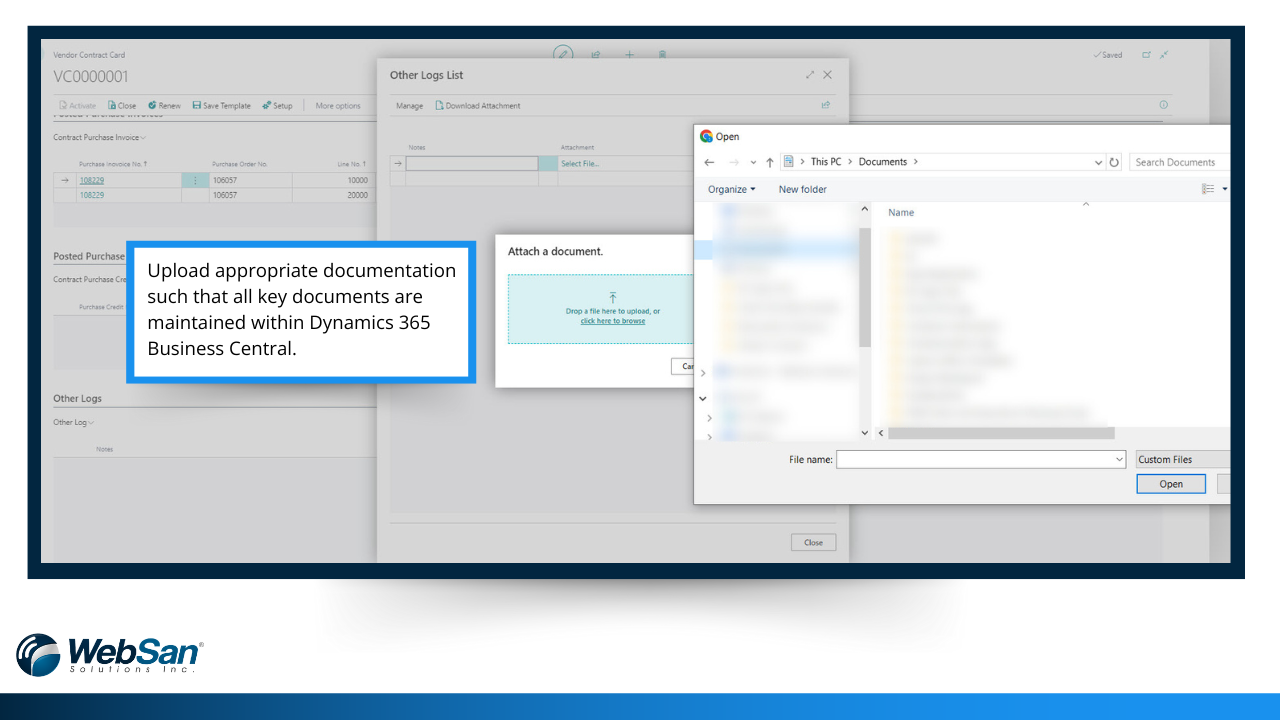Go back in the Open file dialog
Image resolution: width=1280 pixels, height=720 pixels.
click(x=709, y=162)
